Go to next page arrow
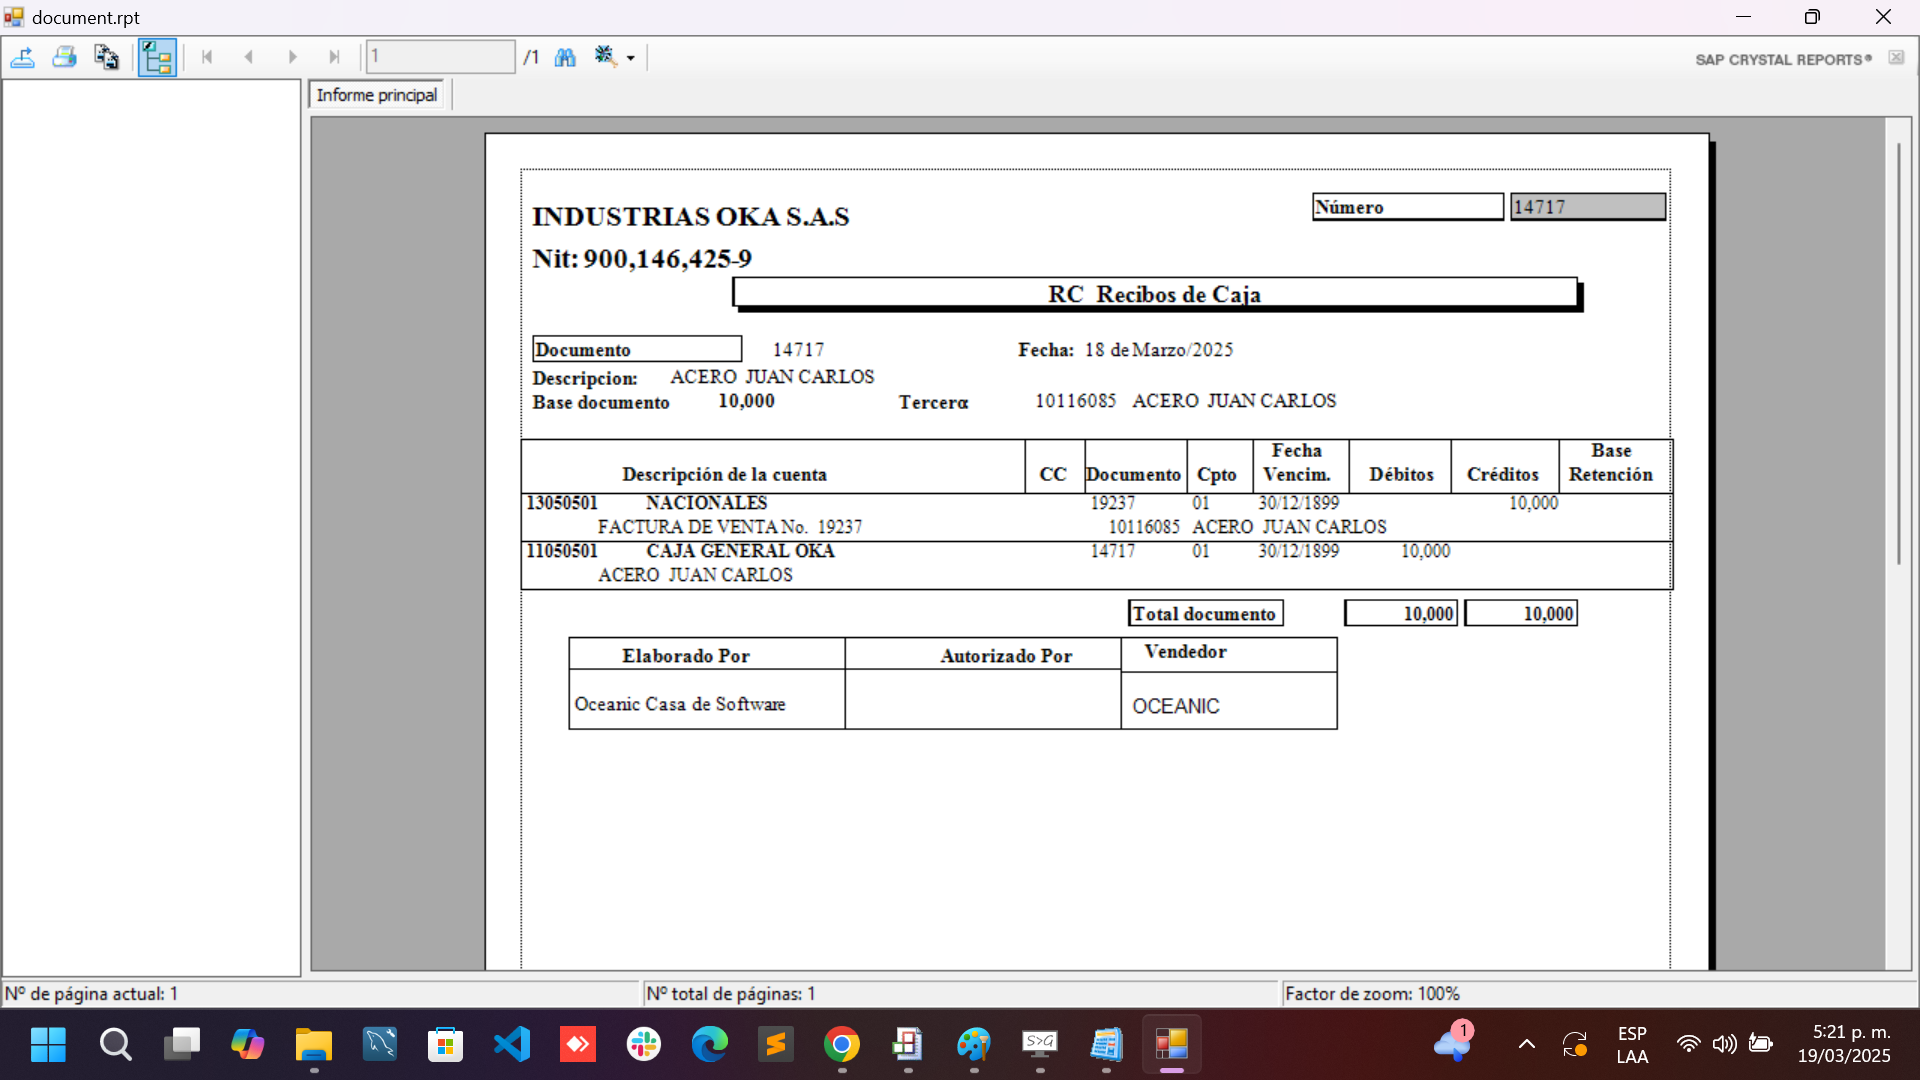Viewport: 1920px width, 1080px height. 292,57
